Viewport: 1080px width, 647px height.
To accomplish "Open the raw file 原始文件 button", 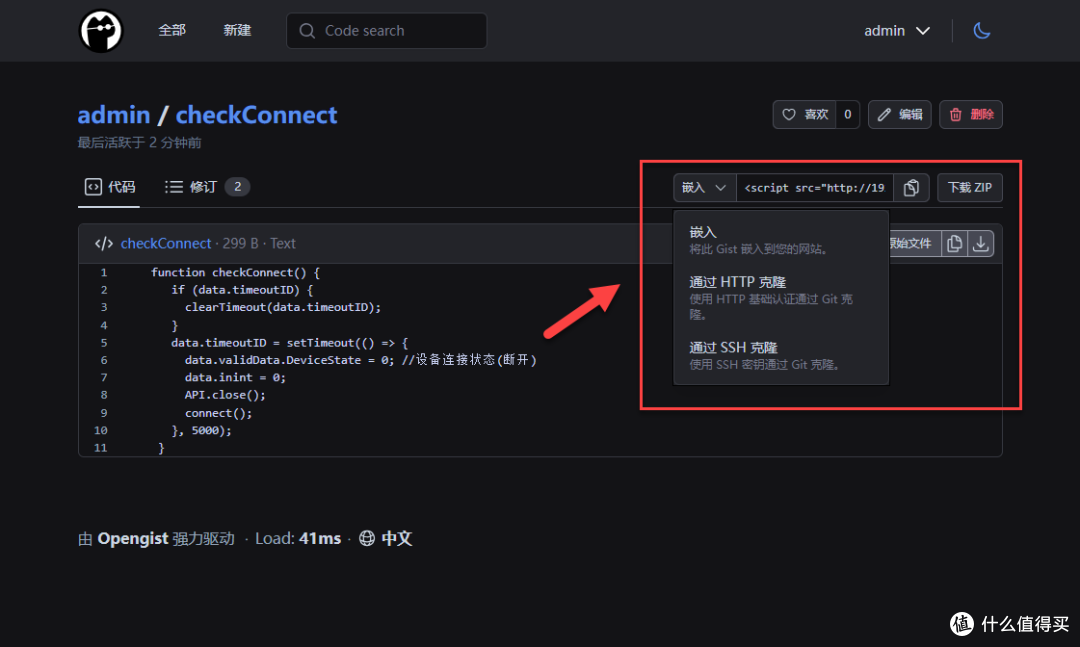I will click(x=913, y=243).
